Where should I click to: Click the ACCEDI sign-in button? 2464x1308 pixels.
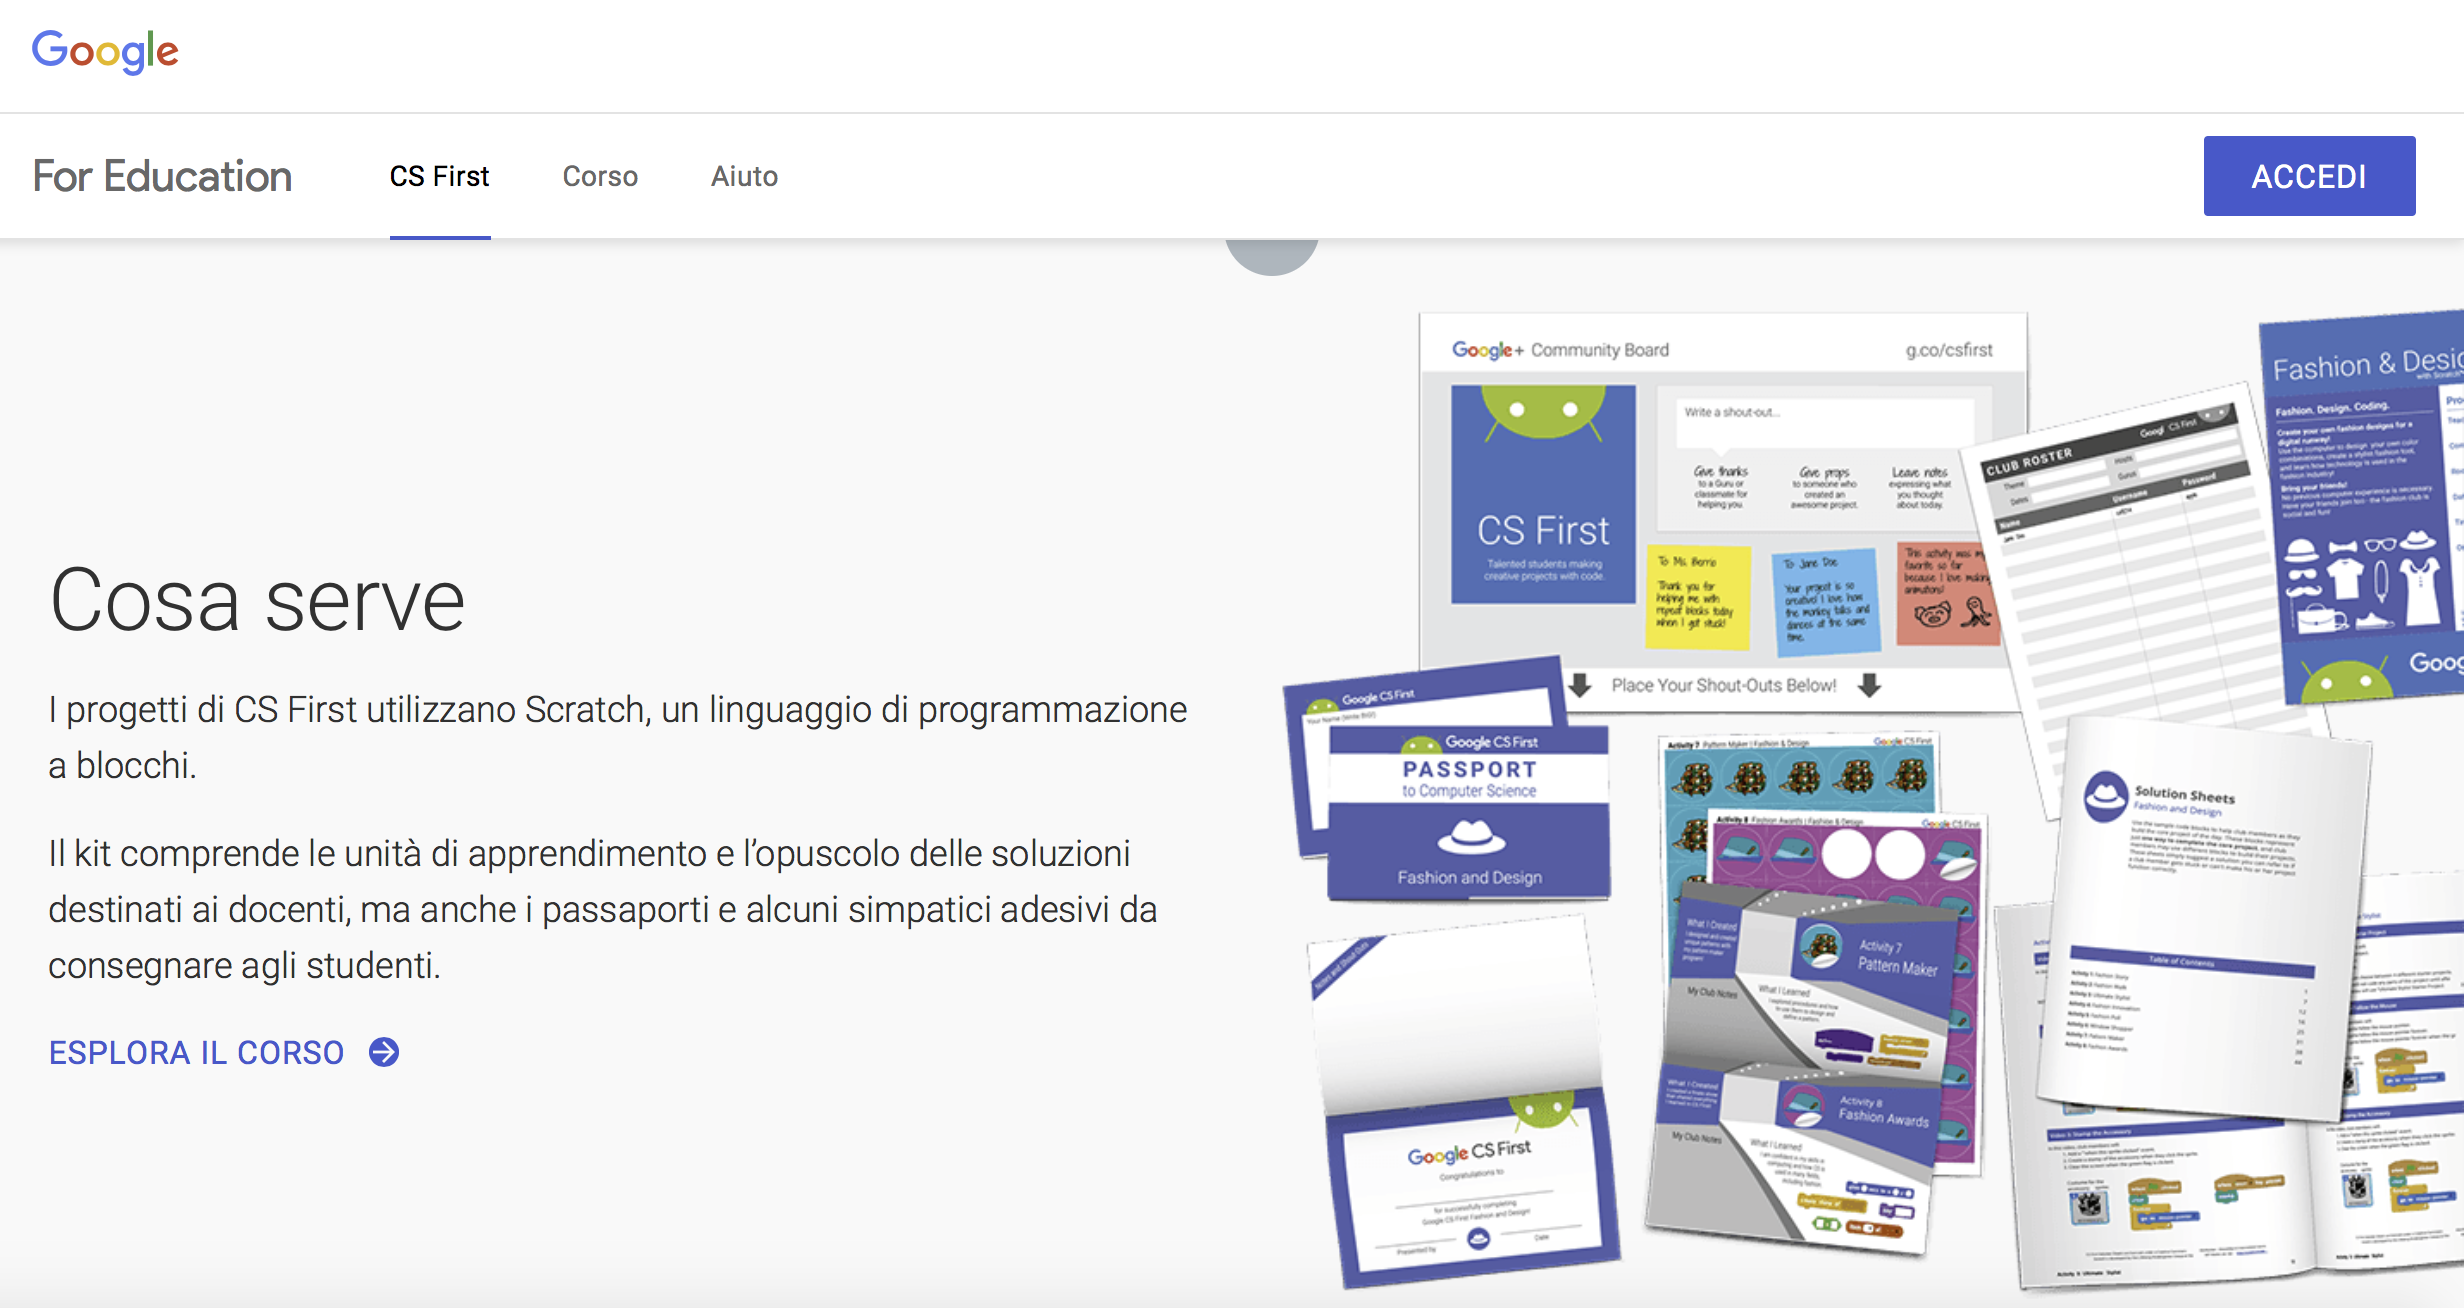click(x=2309, y=176)
